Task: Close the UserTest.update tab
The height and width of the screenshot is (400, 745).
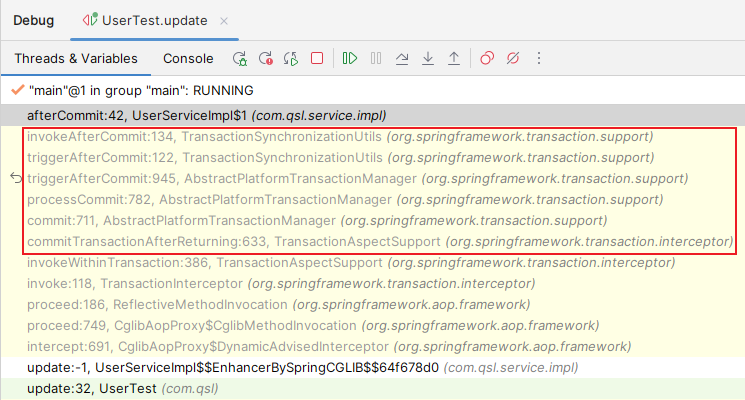Action: click(x=224, y=21)
